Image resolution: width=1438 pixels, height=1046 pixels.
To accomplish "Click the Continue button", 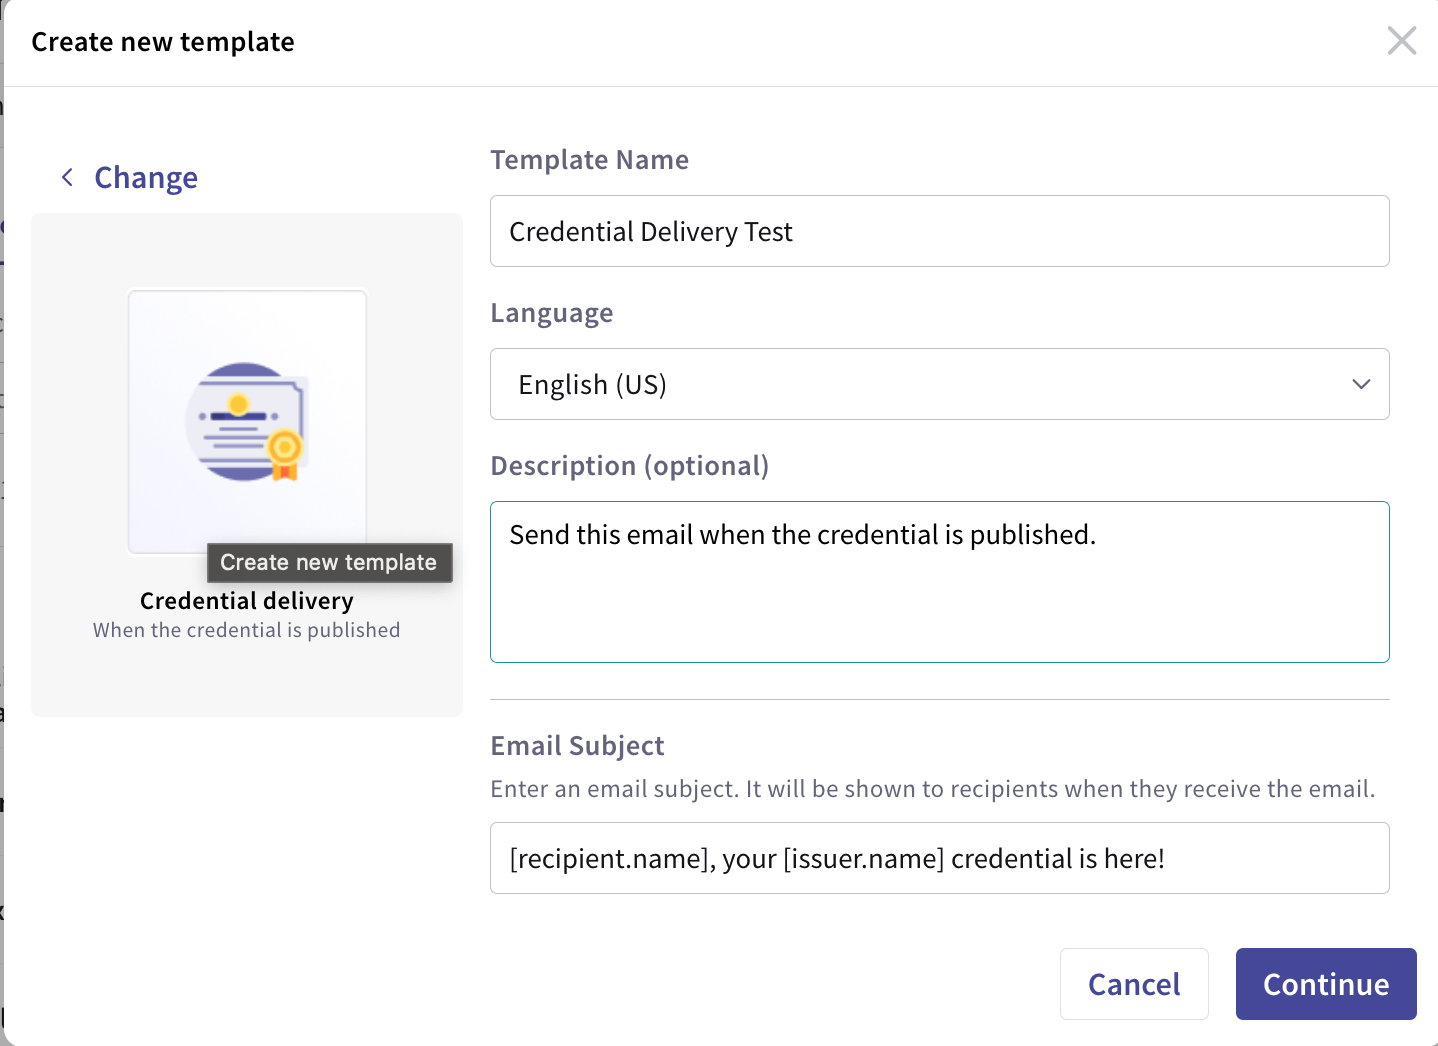I will click(x=1326, y=984).
